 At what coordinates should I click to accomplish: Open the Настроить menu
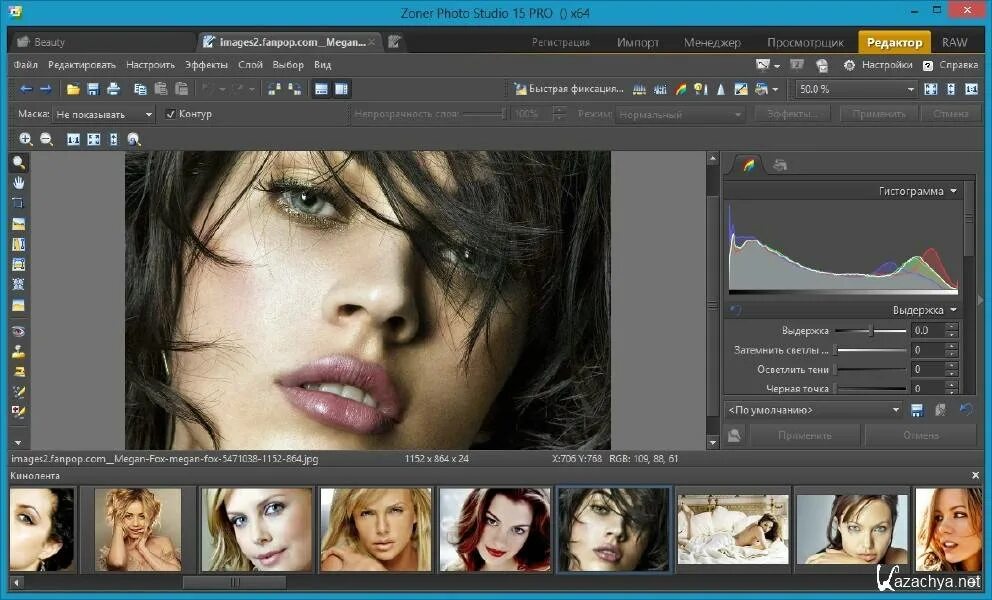[x=150, y=65]
